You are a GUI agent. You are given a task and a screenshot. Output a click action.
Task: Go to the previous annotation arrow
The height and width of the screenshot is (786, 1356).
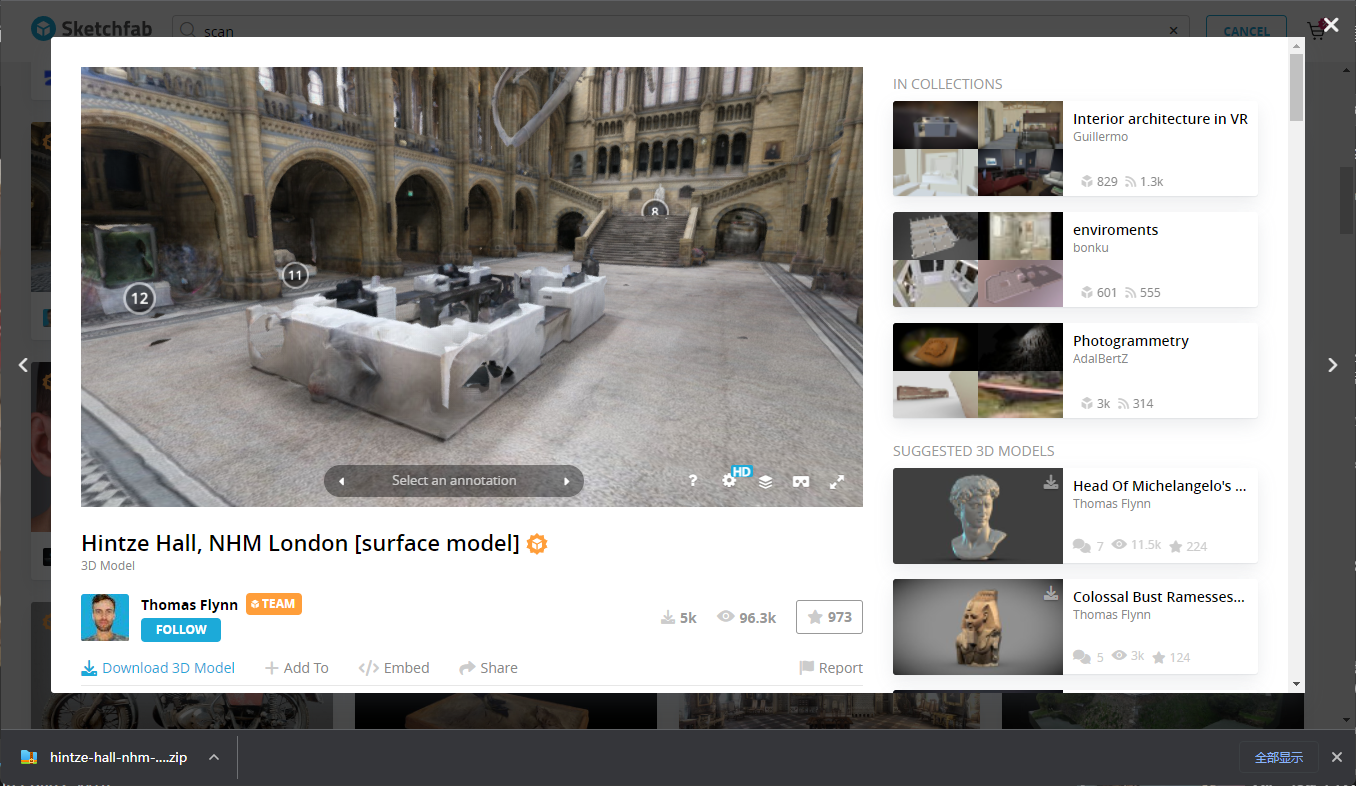pos(341,481)
